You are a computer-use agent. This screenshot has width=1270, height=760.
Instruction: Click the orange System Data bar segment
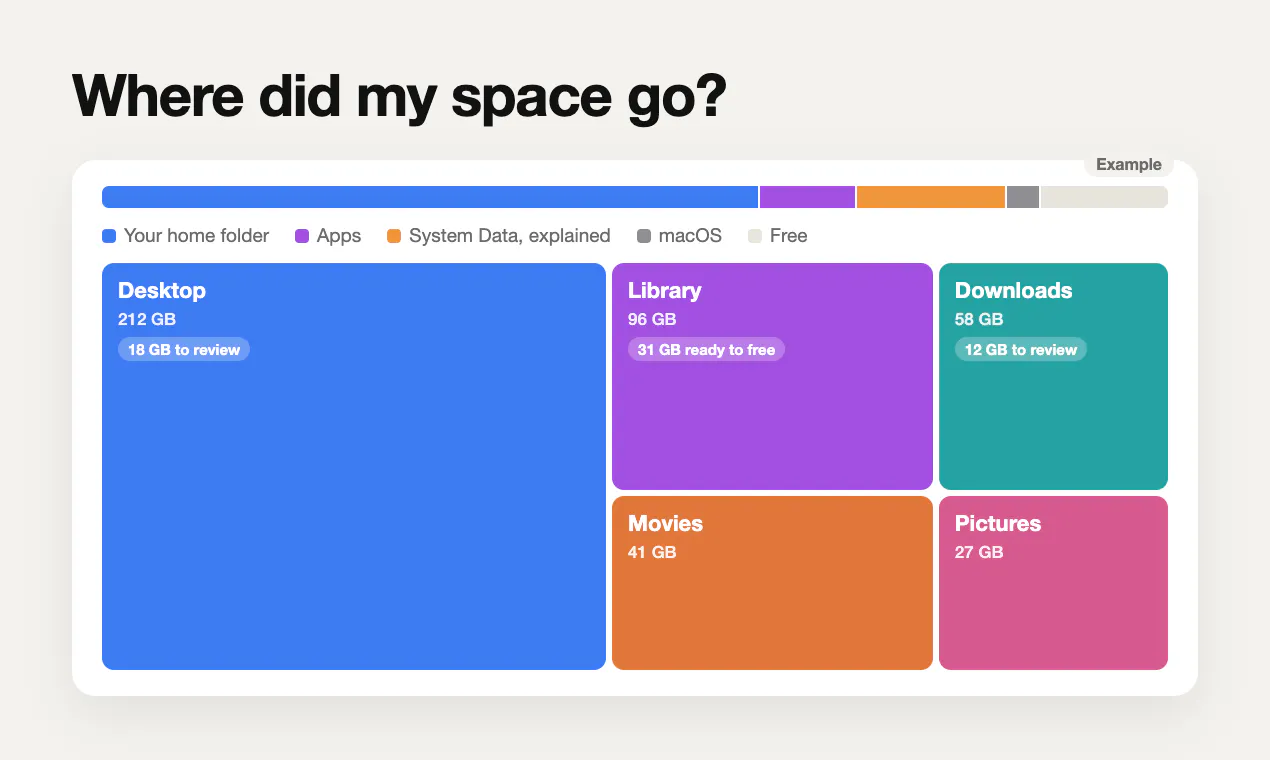(x=931, y=197)
